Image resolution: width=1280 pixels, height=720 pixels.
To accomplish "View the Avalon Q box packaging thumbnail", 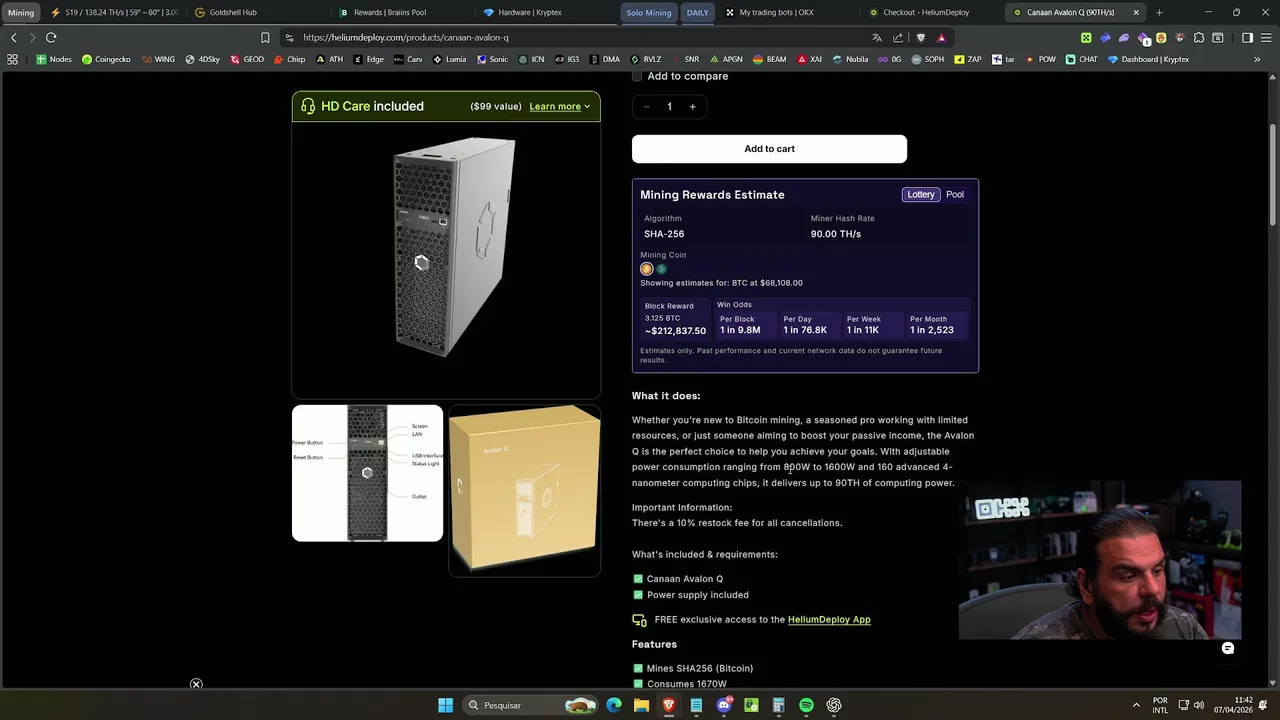I will [524, 490].
